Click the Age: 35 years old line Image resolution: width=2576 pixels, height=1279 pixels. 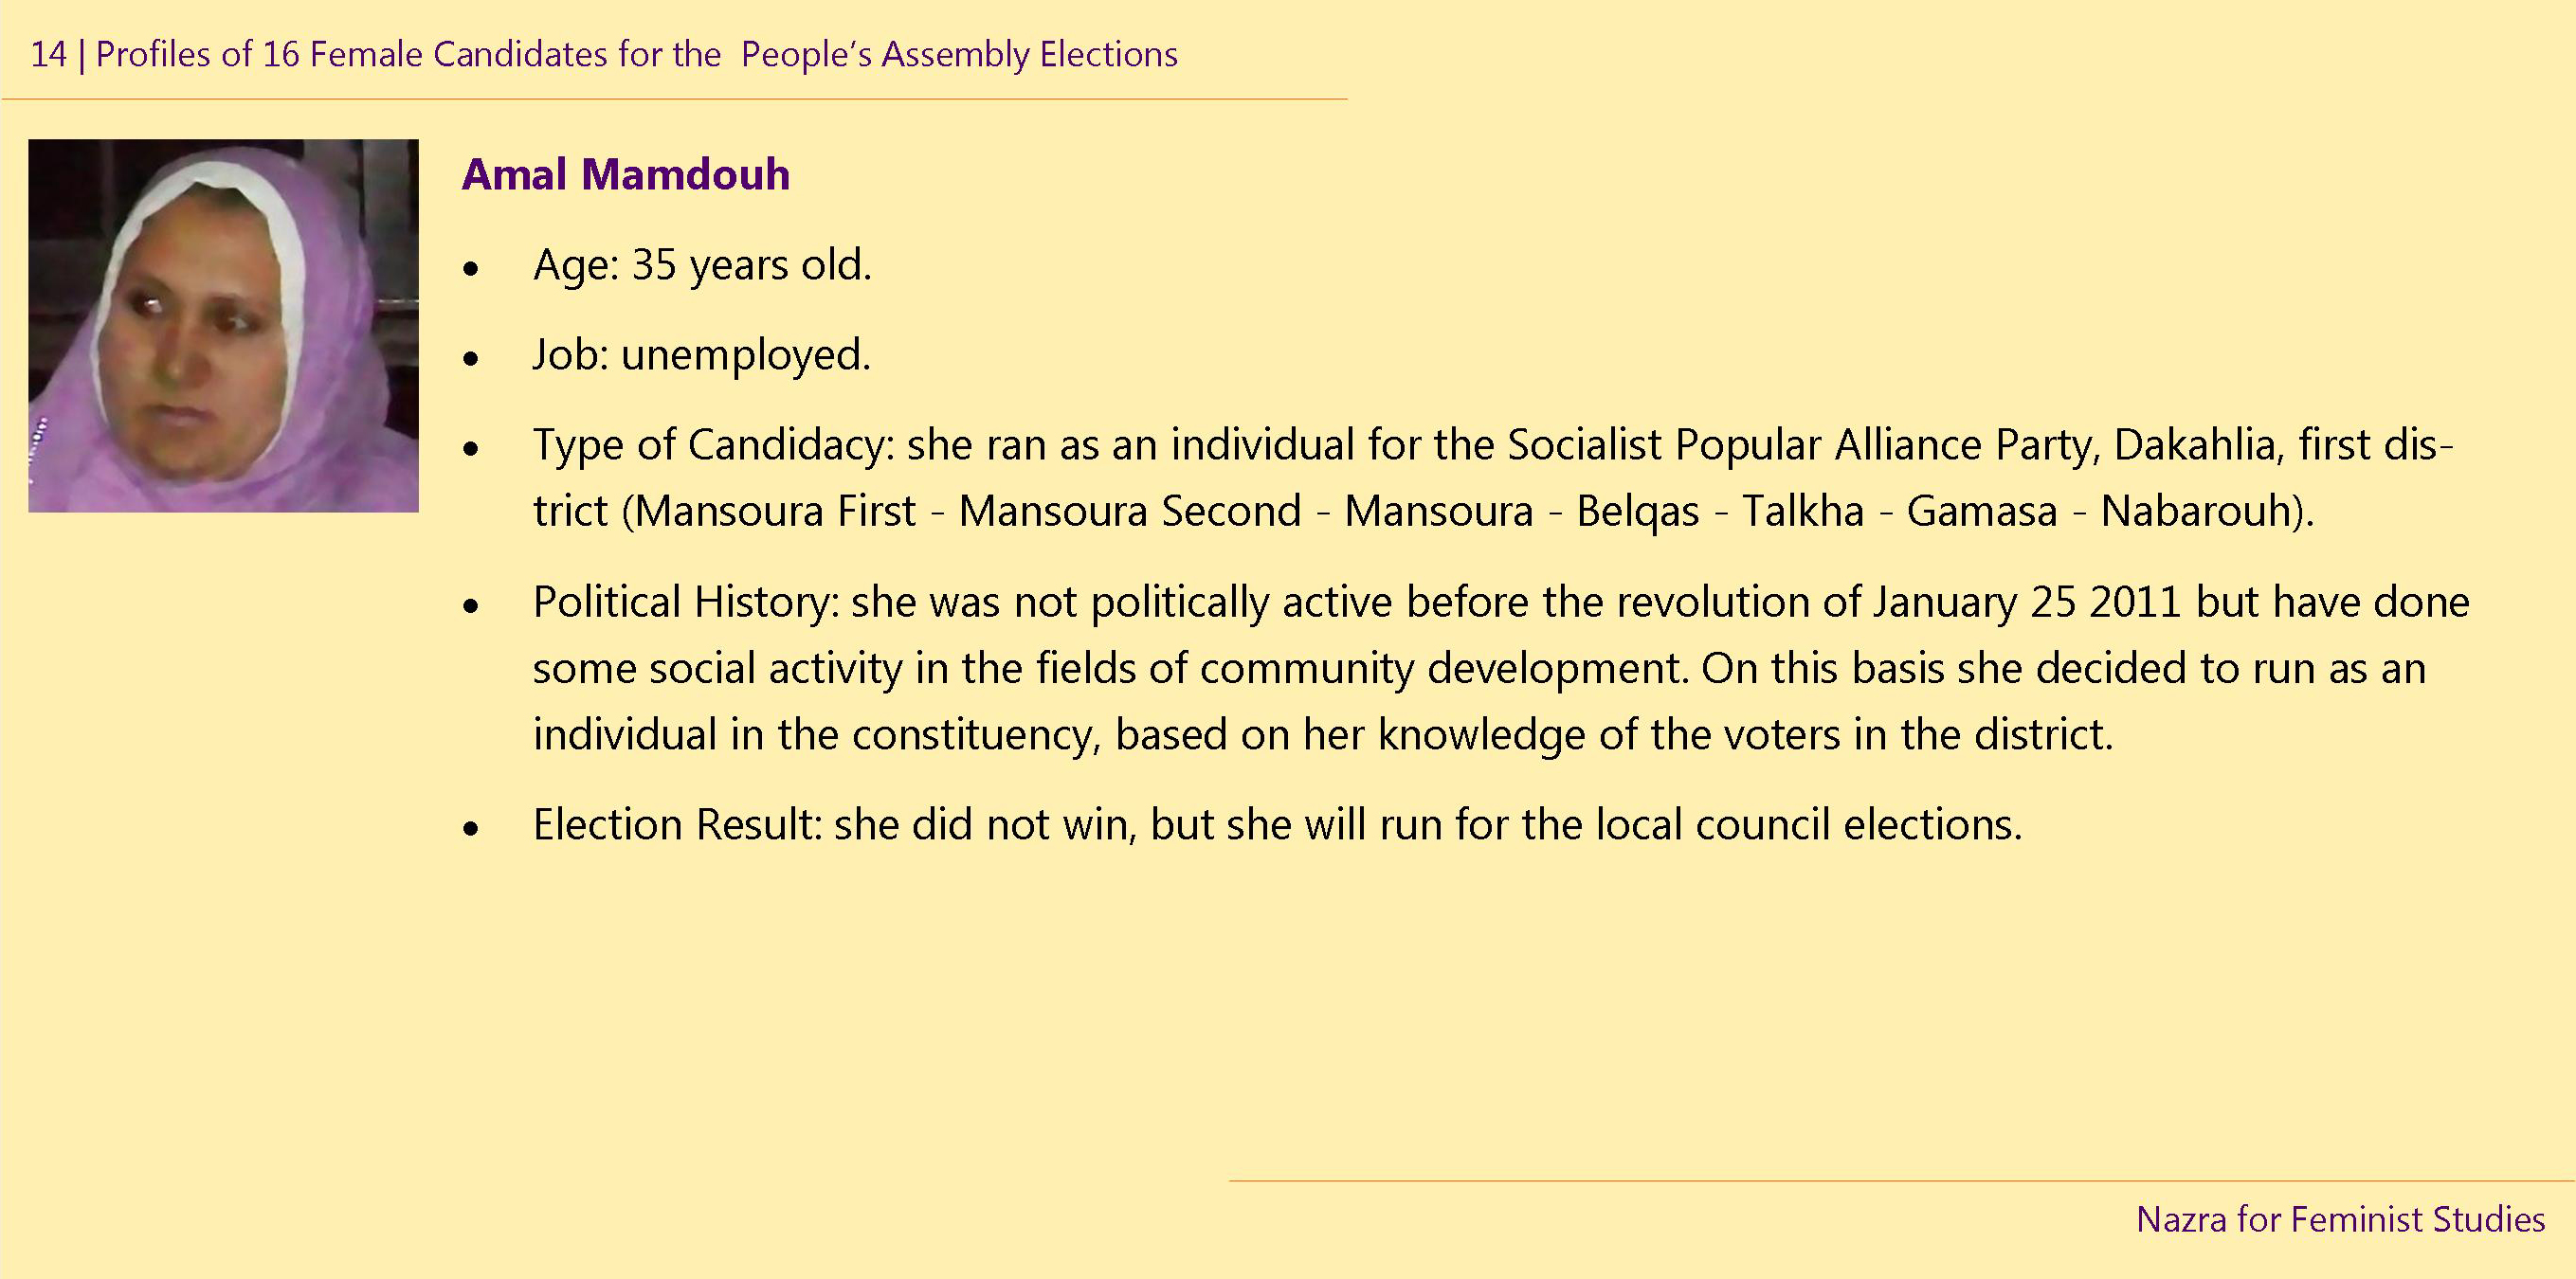click(702, 266)
